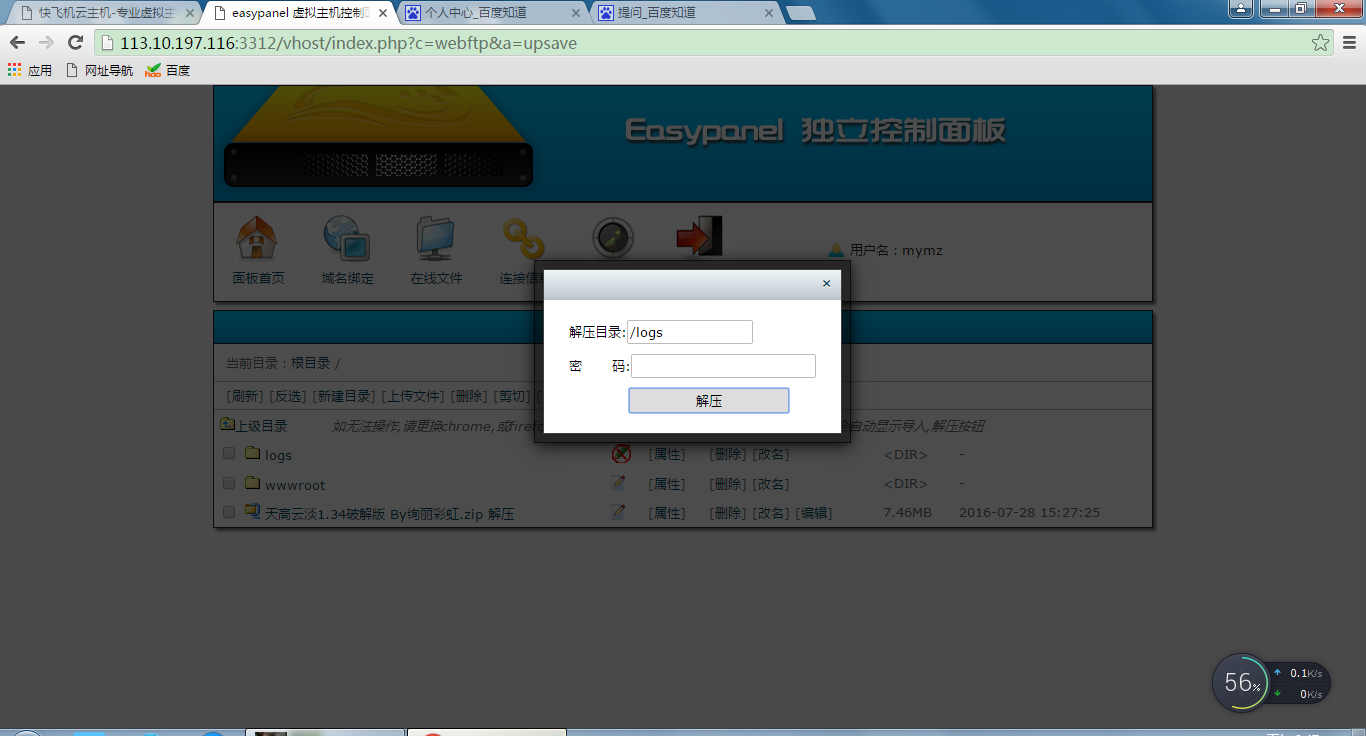Click [改名] in the wwwroot row

coord(771,483)
